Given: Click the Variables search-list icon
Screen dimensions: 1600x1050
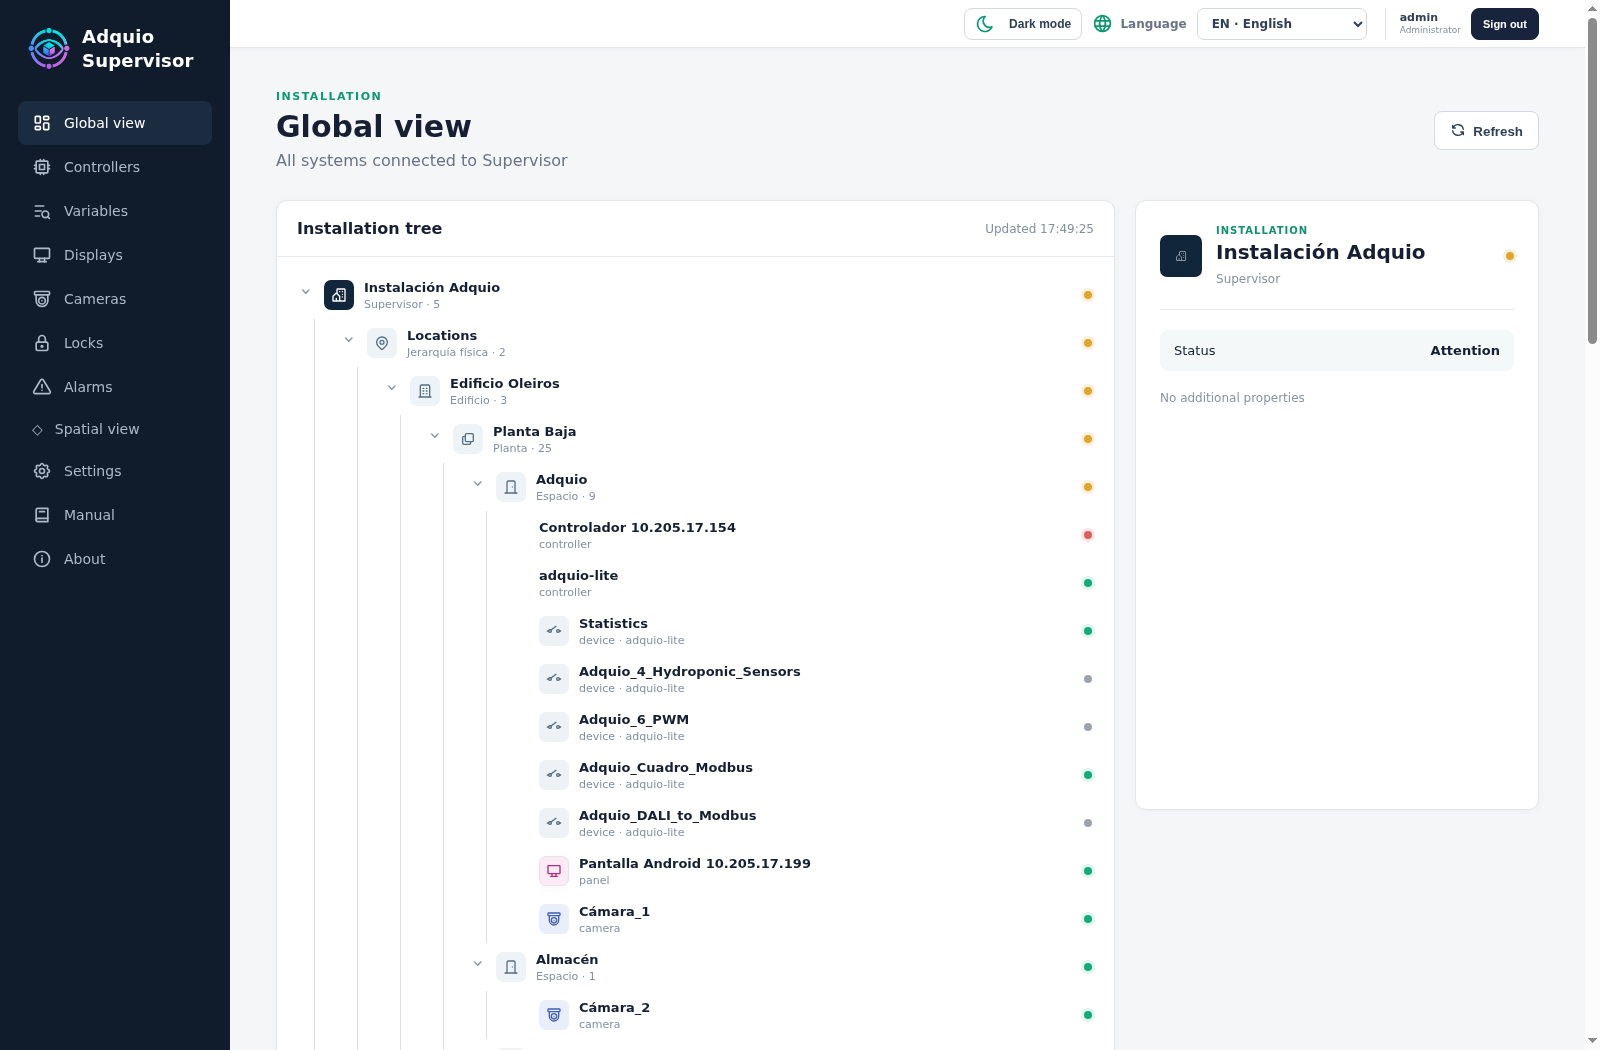Looking at the screenshot, I should pos(42,211).
